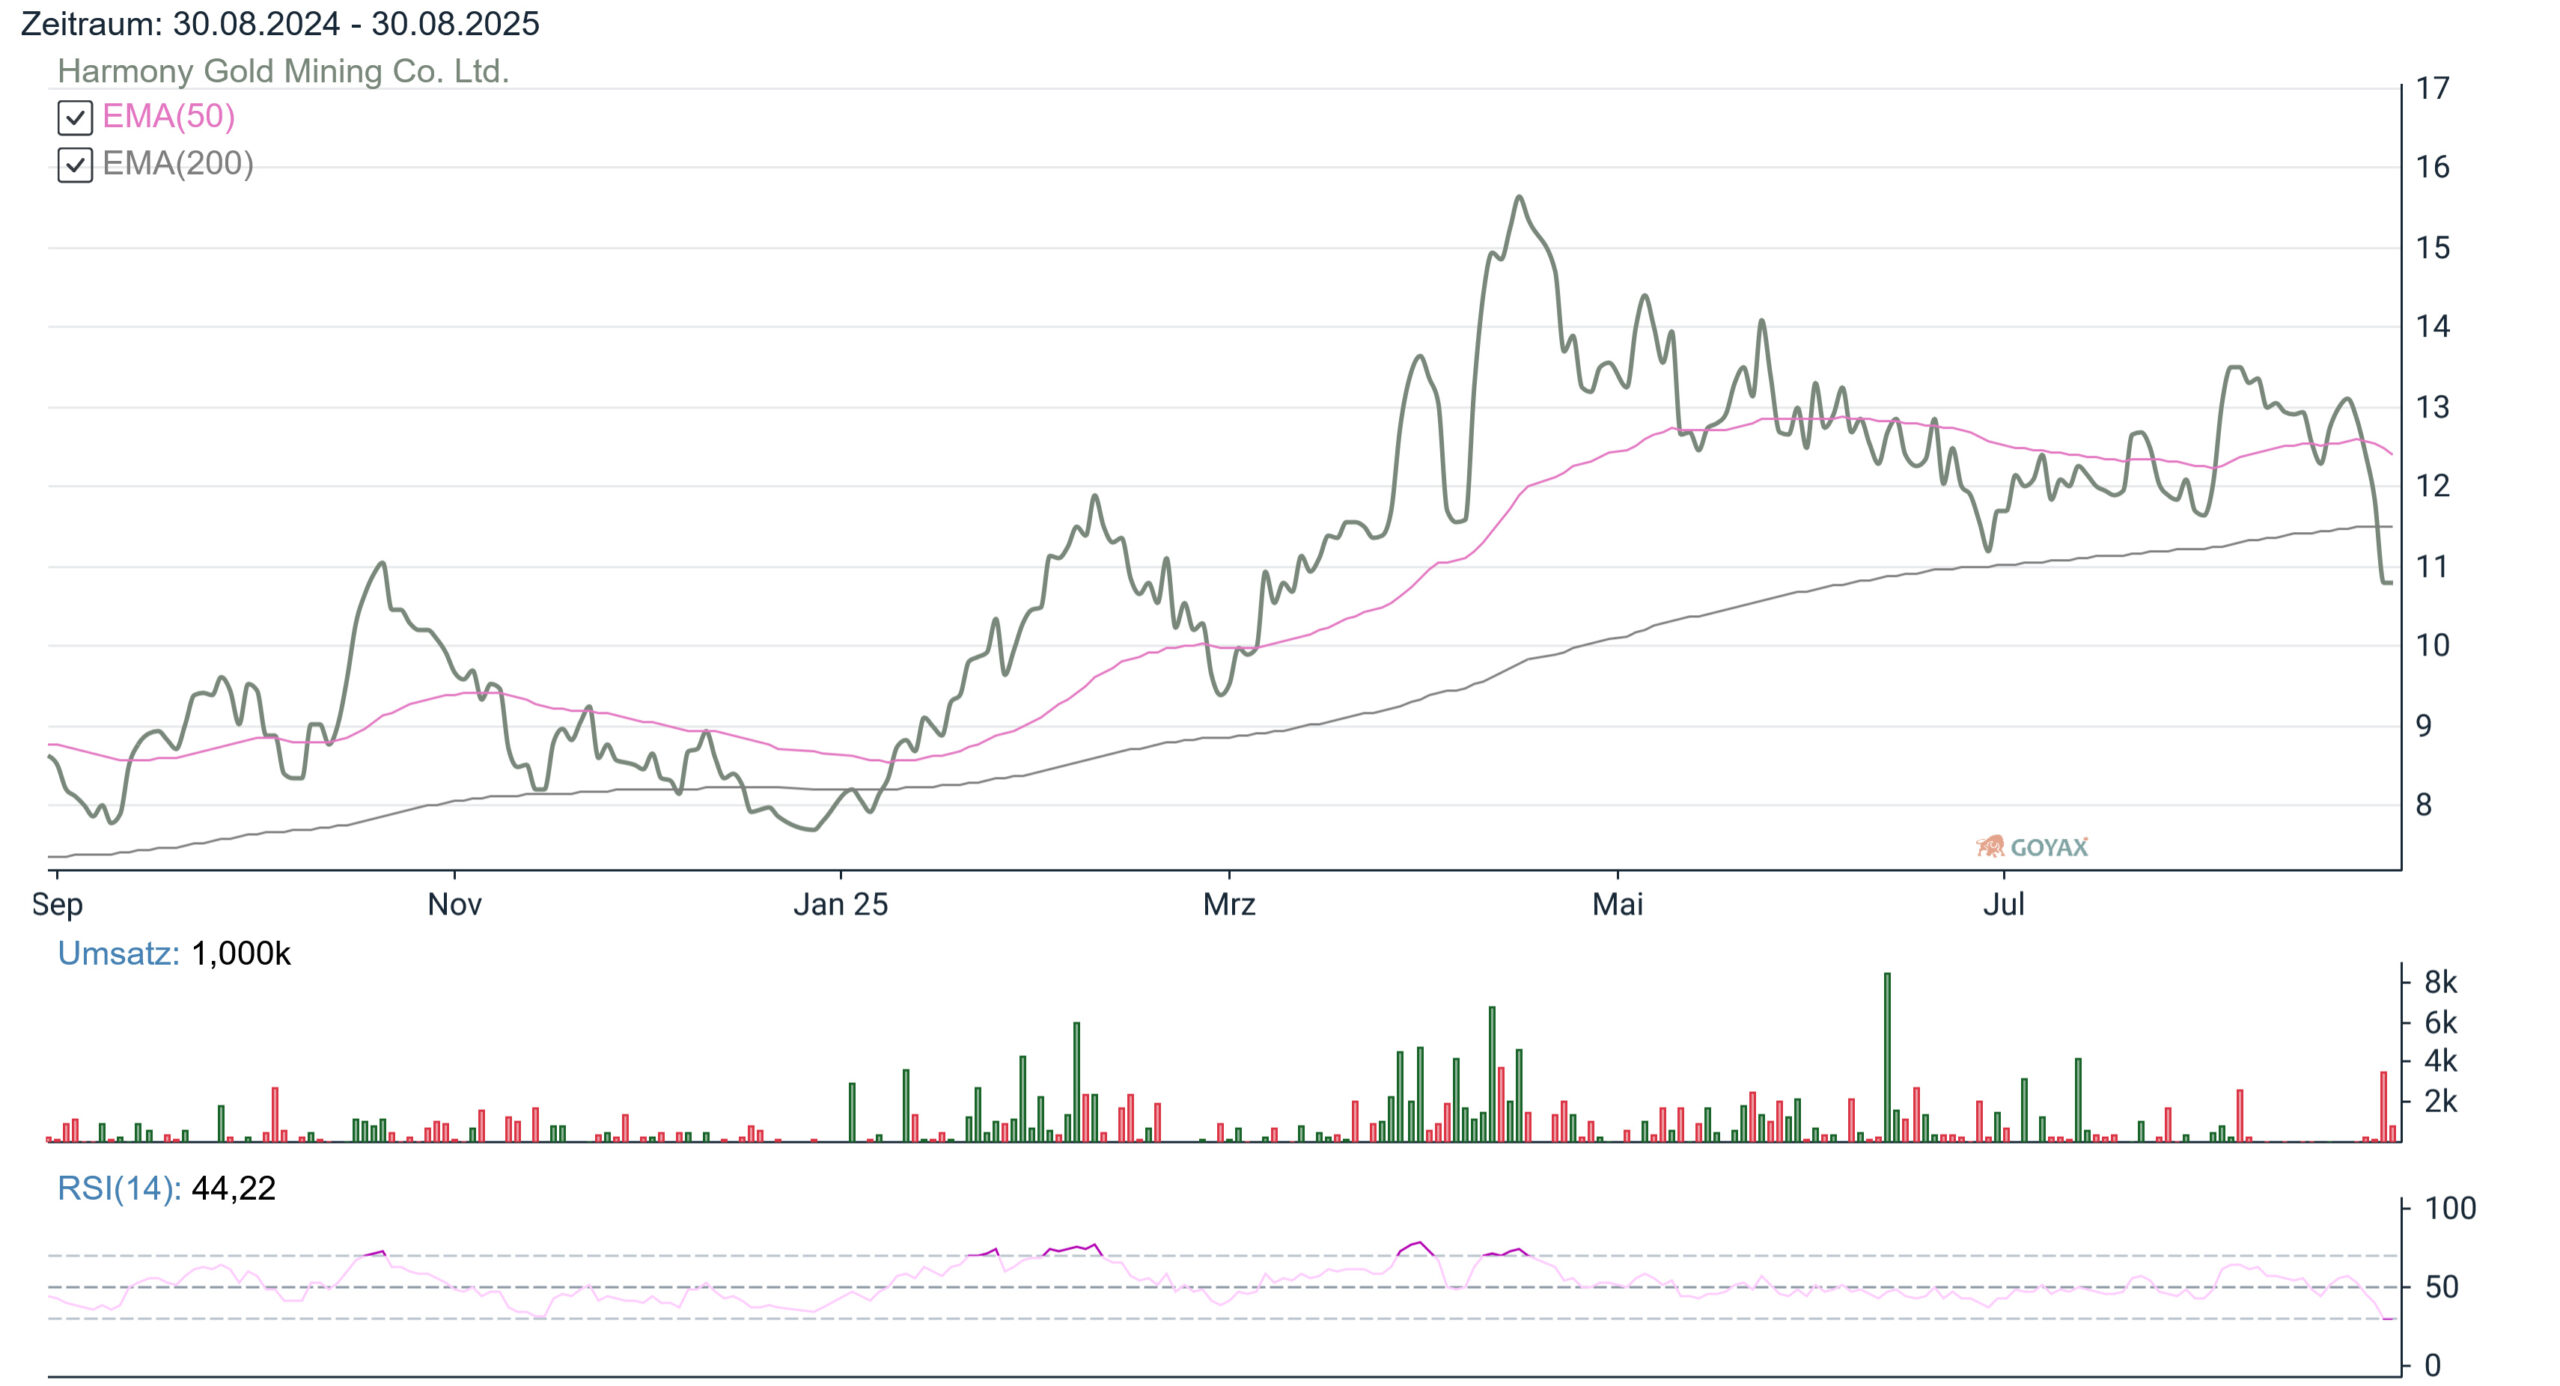The image size is (2560, 1386).
Task: Click the 8 price axis label
Action: pyautogui.click(x=2424, y=805)
